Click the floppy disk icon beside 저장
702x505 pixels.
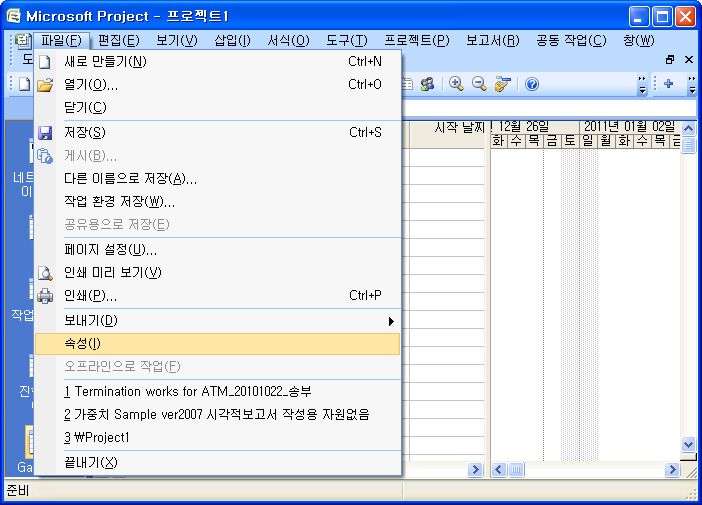pyautogui.click(x=45, y=133)
